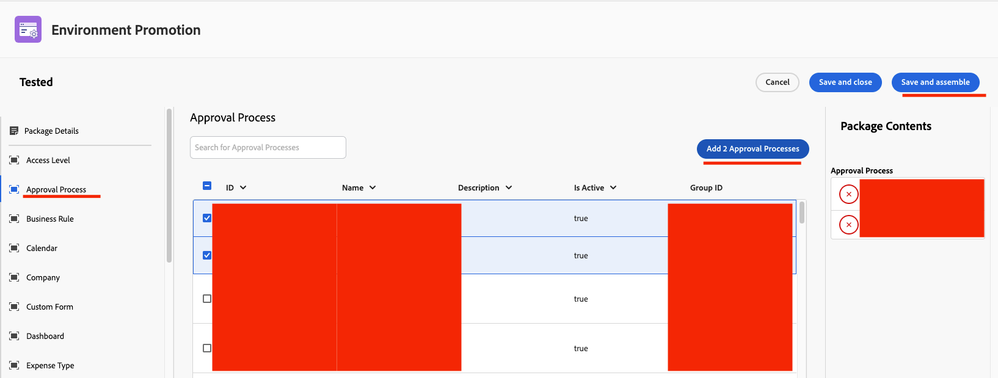
Task: Toggle the select-all header checkbox
Action: click(x=207, y=186)
